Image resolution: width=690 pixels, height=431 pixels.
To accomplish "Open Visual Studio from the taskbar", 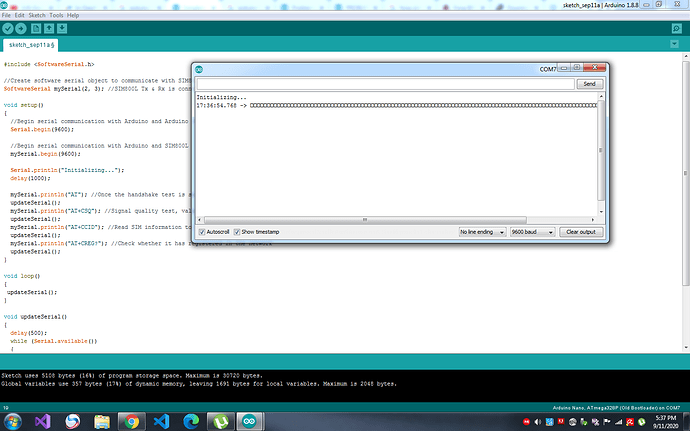I will pyautogui.click(x=43, y=421).
